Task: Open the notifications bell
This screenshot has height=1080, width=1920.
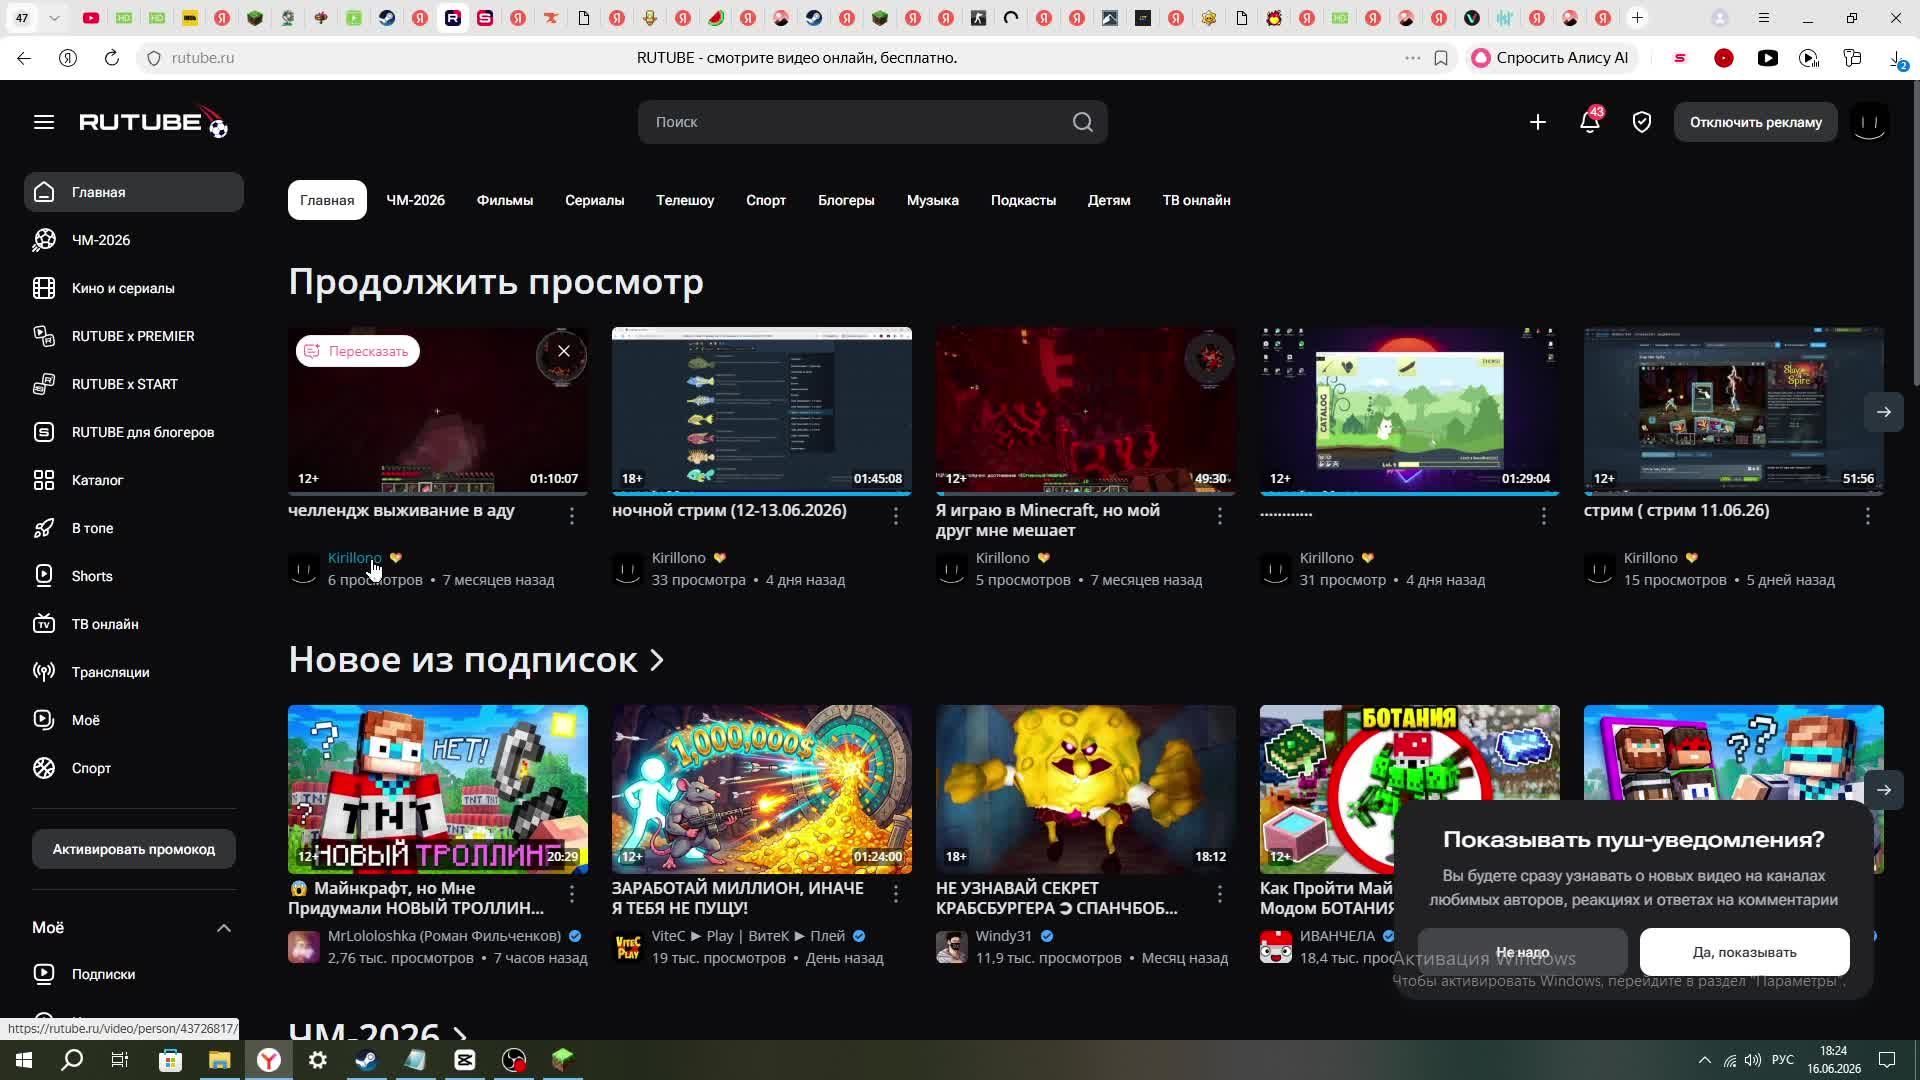Action: 1590,122
